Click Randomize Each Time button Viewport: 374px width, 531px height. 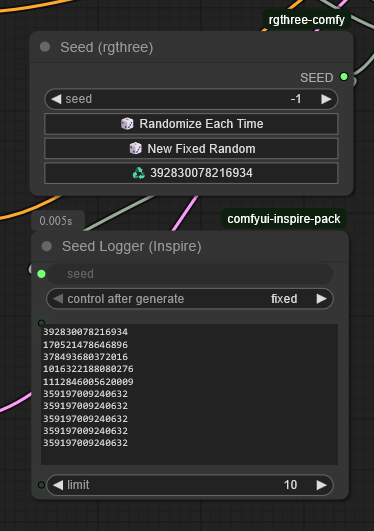tap(191, 124)
